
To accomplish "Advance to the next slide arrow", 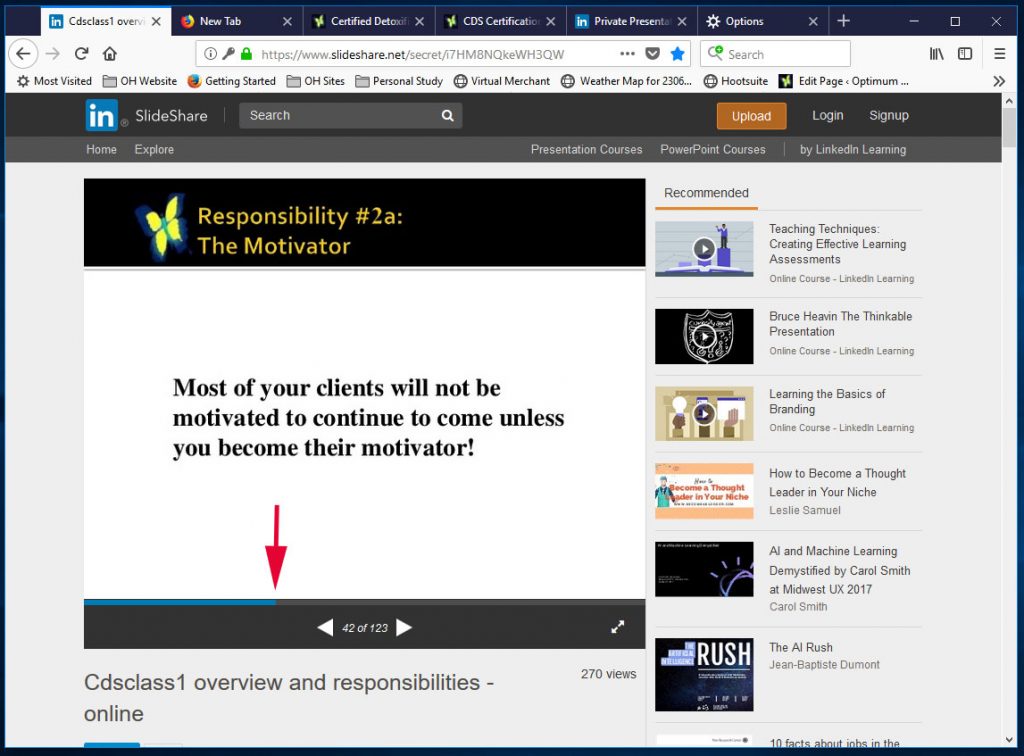I will tap(404, 627).
